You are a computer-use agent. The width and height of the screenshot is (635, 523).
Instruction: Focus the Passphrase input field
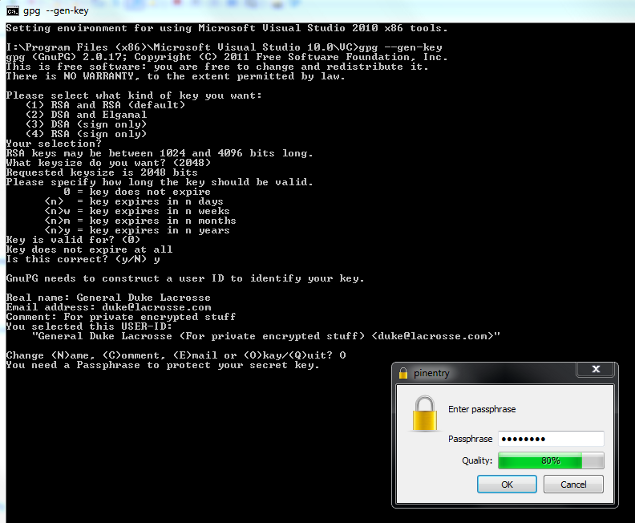[x=550, y=439]
